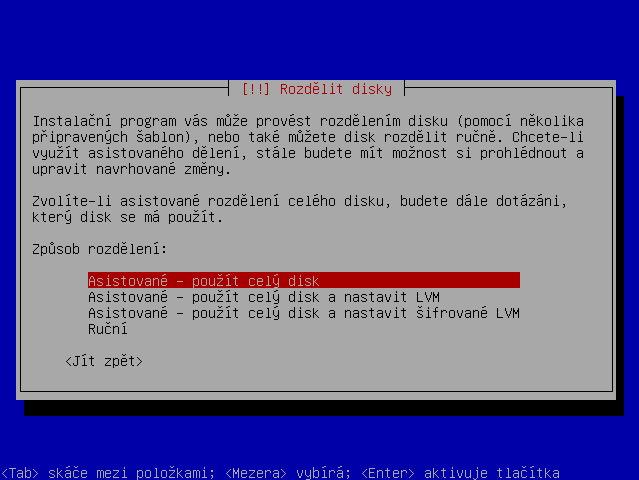Click the '[!!]' priority marker in title
Image resolution: width=639 pixels, height=480 pixels.
click(x=256, y=89)
